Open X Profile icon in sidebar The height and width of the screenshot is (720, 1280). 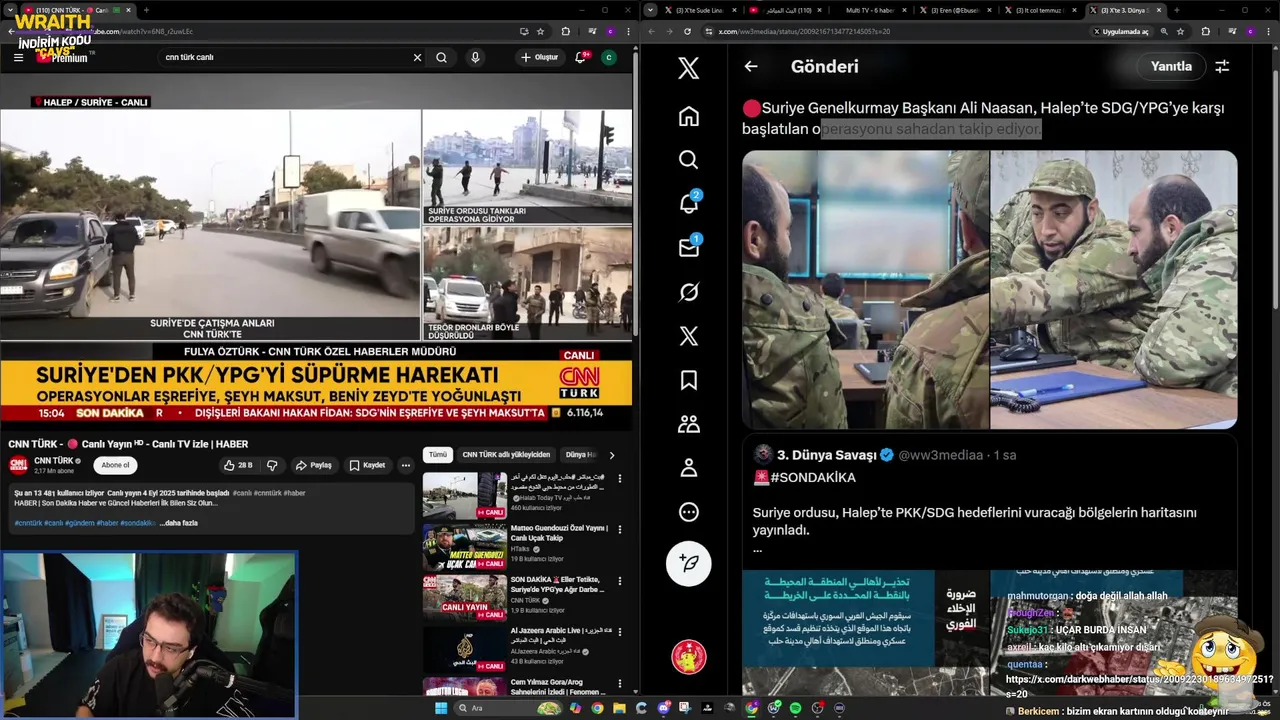688,468
